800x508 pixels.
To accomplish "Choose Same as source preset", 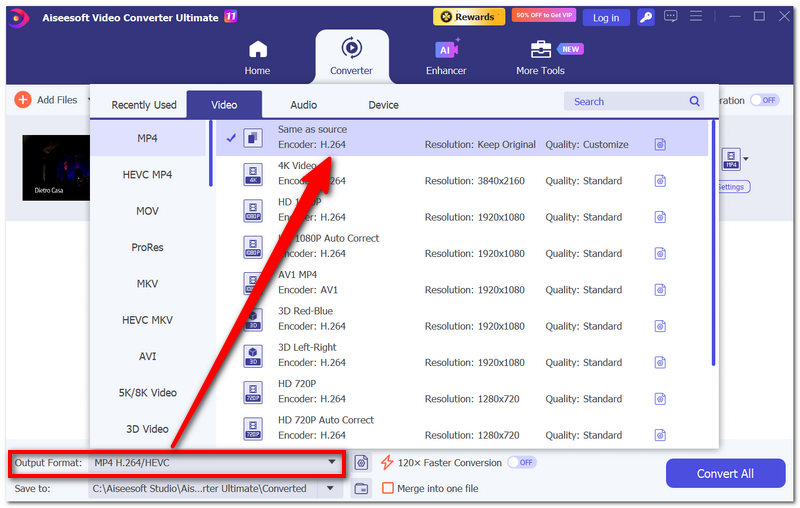I will 462,138.
